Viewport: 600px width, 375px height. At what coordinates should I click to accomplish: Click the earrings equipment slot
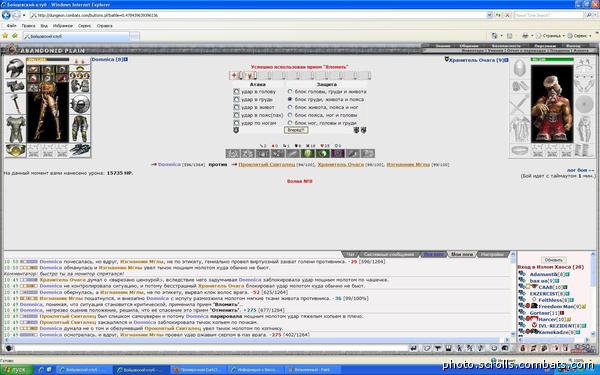pyautogui.click(x=80, y=61)
